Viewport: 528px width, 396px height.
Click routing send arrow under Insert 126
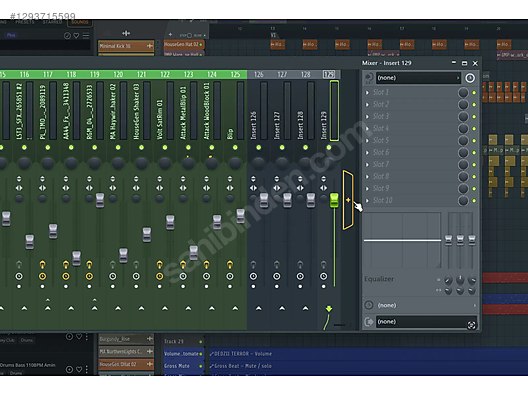point(259,308)
